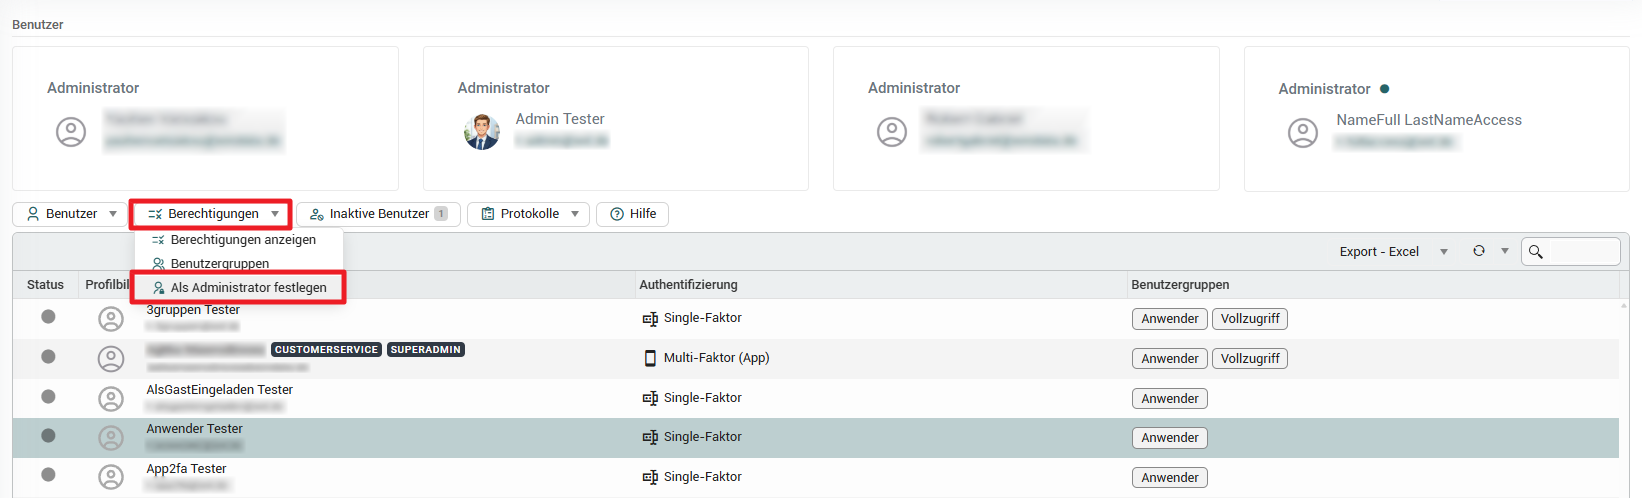1642x498 pixels.
Task: Click status dot of Anwender Tester row
Action: 48,436
